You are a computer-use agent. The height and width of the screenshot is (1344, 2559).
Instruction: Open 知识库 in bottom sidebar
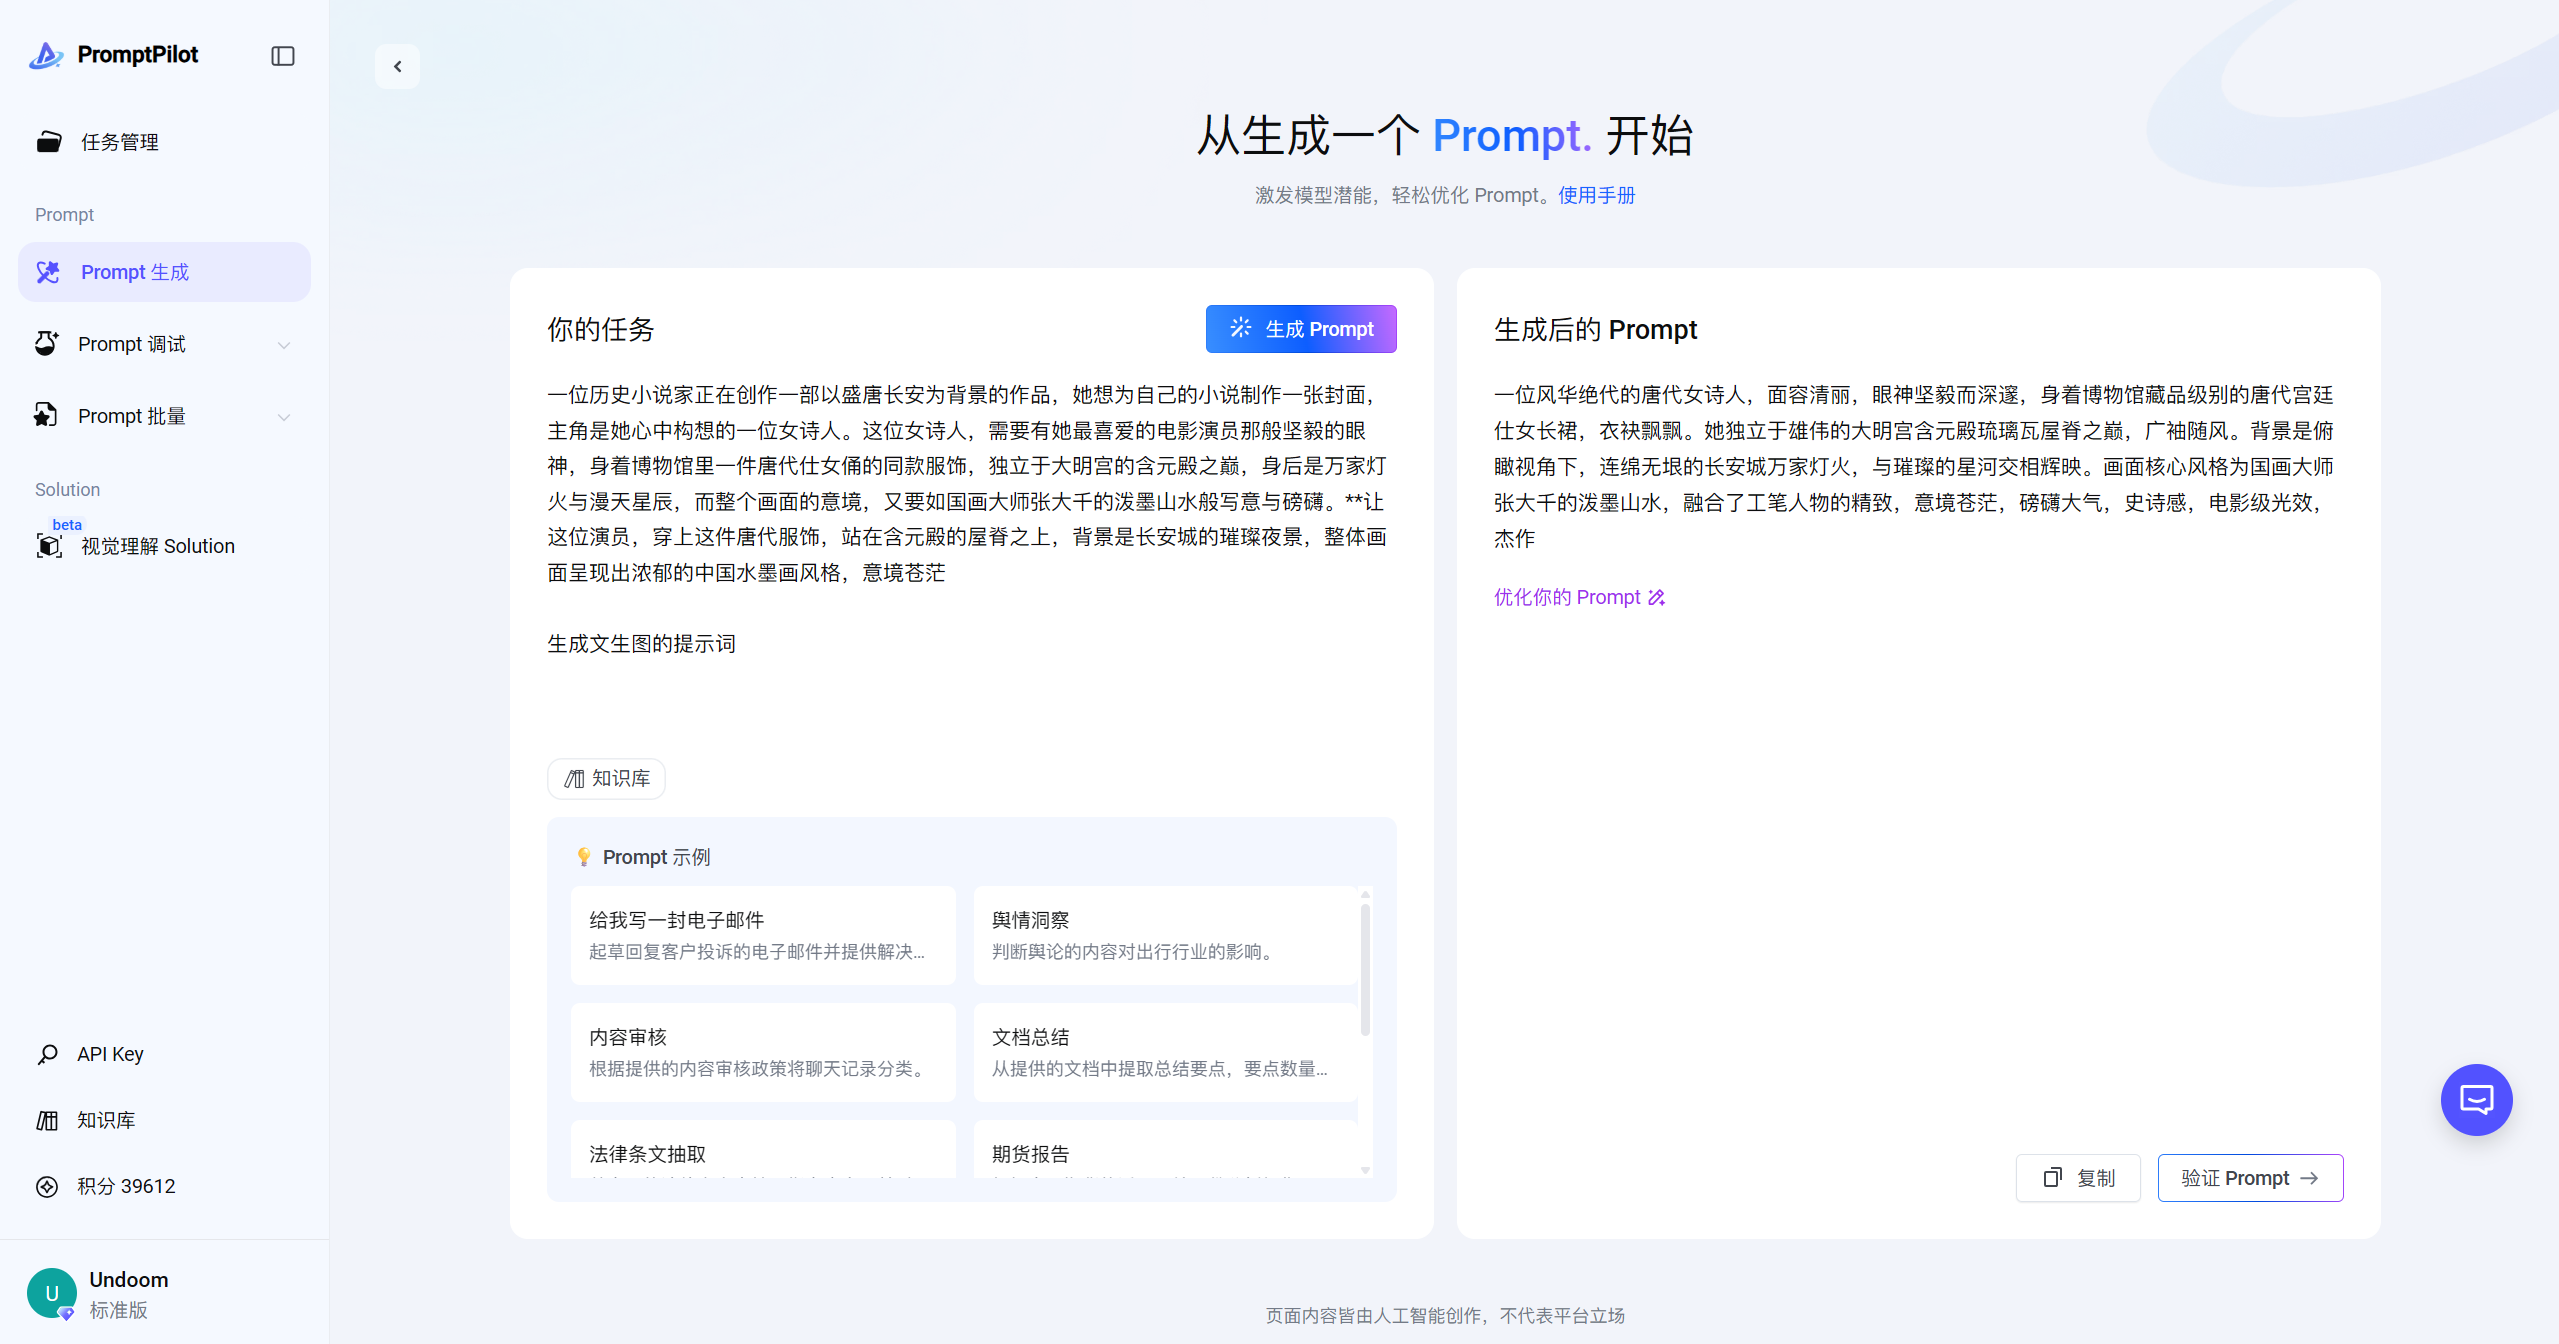(105, 1120)
